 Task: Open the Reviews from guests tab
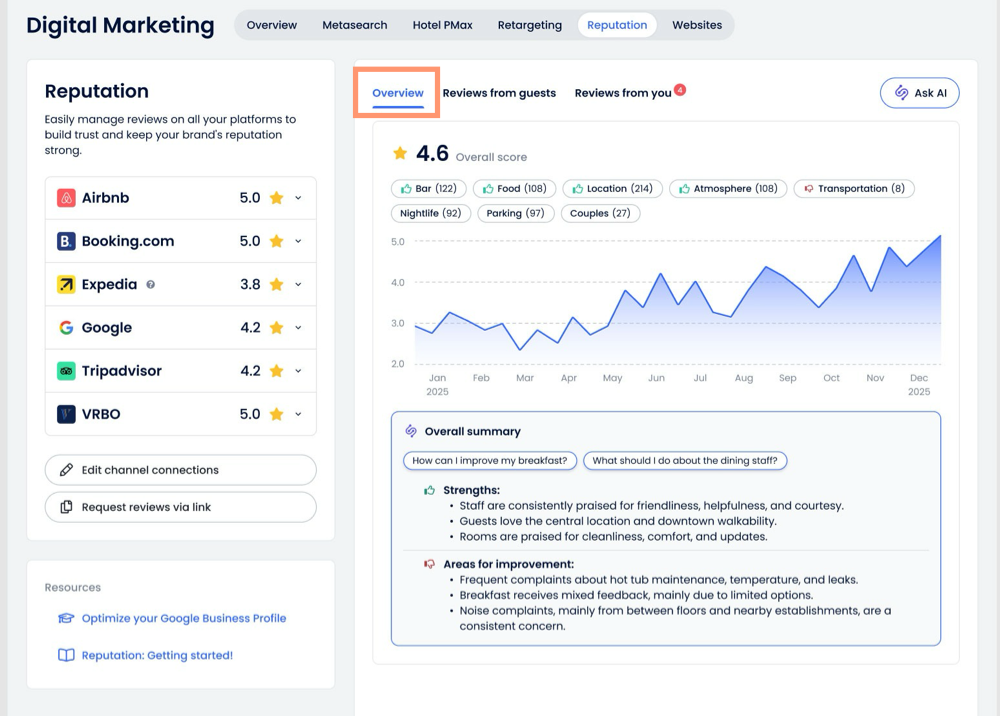tap(499, 93)
